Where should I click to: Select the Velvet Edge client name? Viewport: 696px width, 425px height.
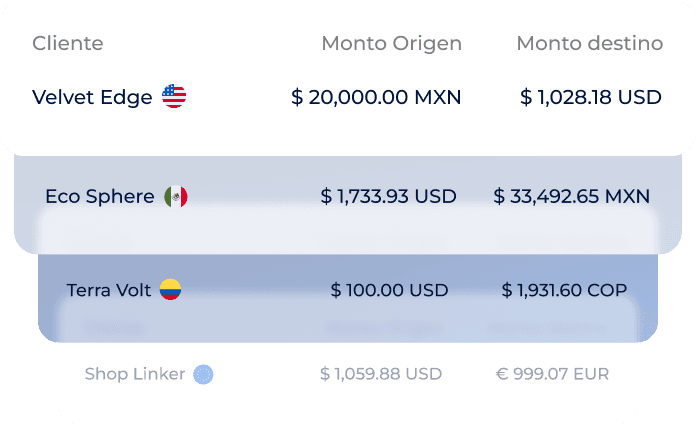[x=92, y=97]
